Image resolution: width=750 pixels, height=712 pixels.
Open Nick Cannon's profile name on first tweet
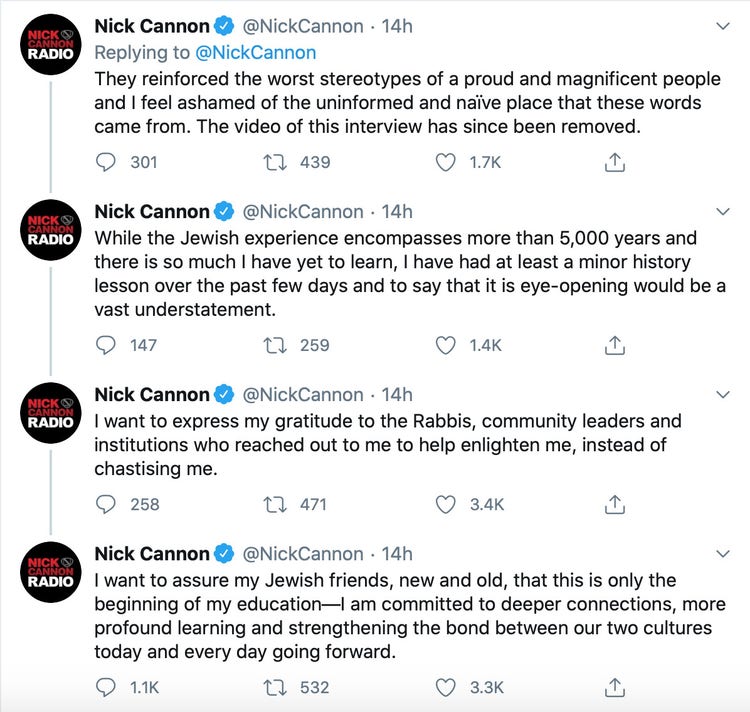click(x=152, y=27)
